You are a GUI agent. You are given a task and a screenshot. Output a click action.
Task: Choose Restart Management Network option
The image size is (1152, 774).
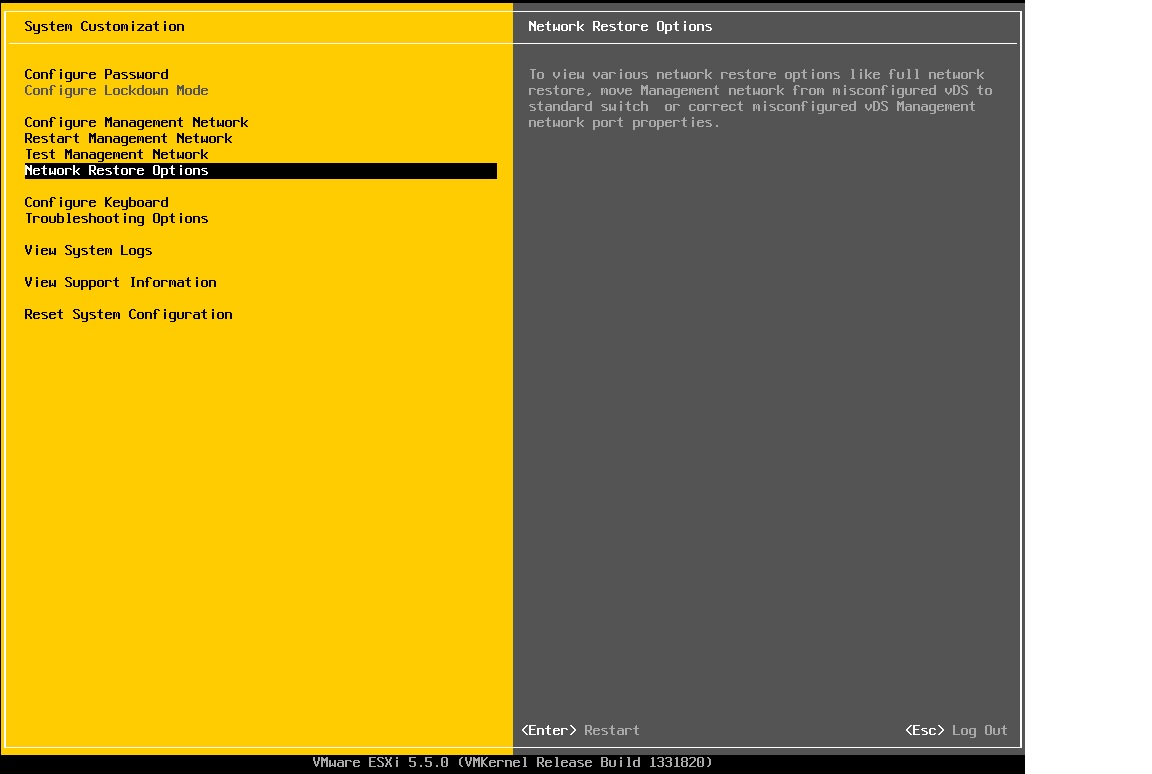click(x=128, y=139)
